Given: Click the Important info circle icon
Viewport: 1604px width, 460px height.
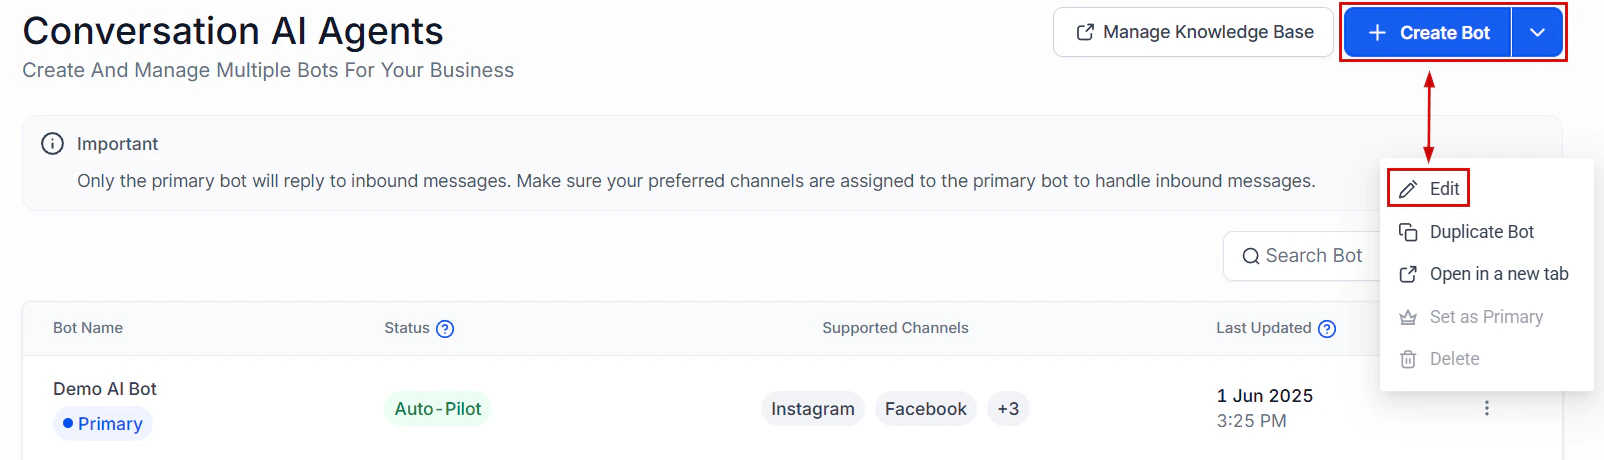Looking at the screenshot, I should click(52, 144).
